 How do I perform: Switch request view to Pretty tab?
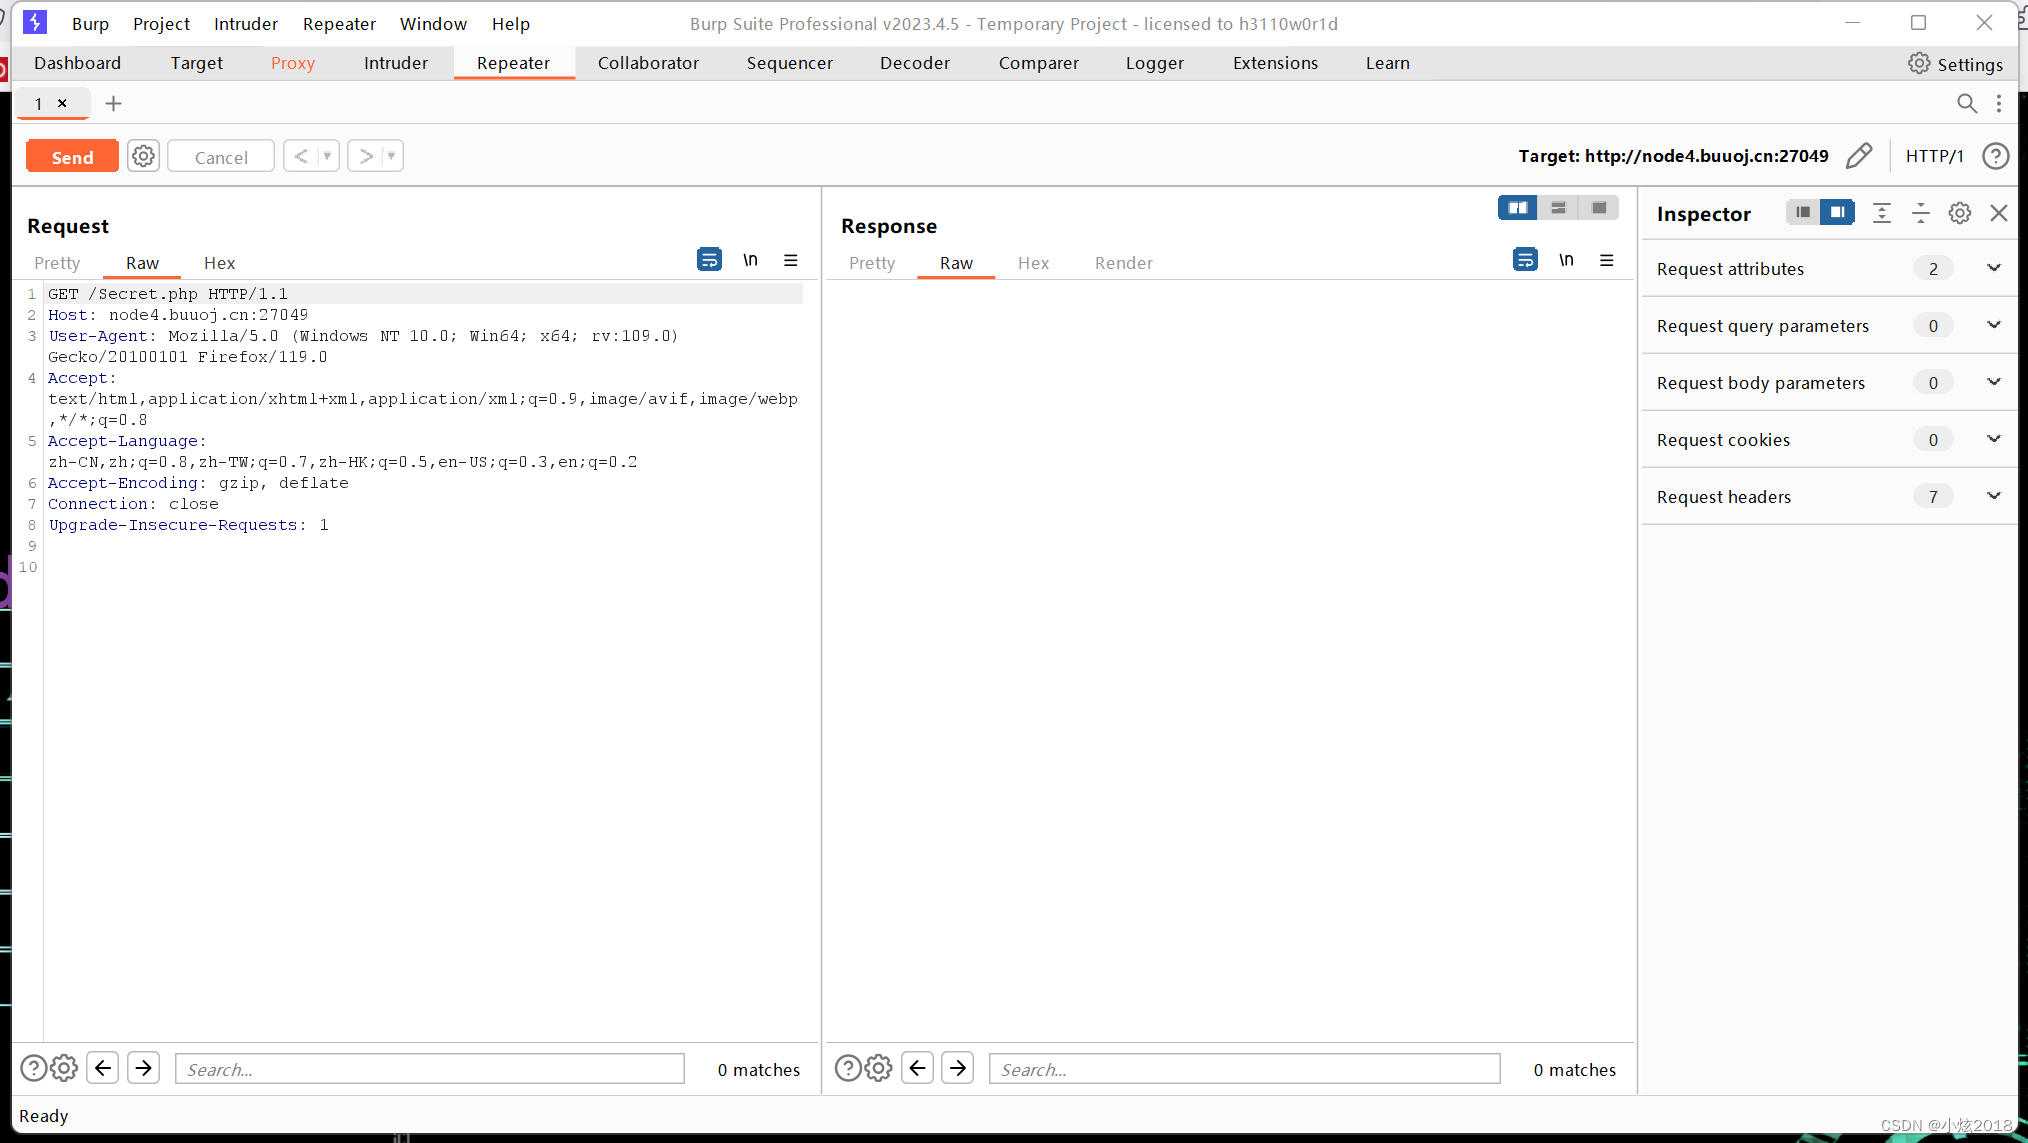[x=57, y=263]
